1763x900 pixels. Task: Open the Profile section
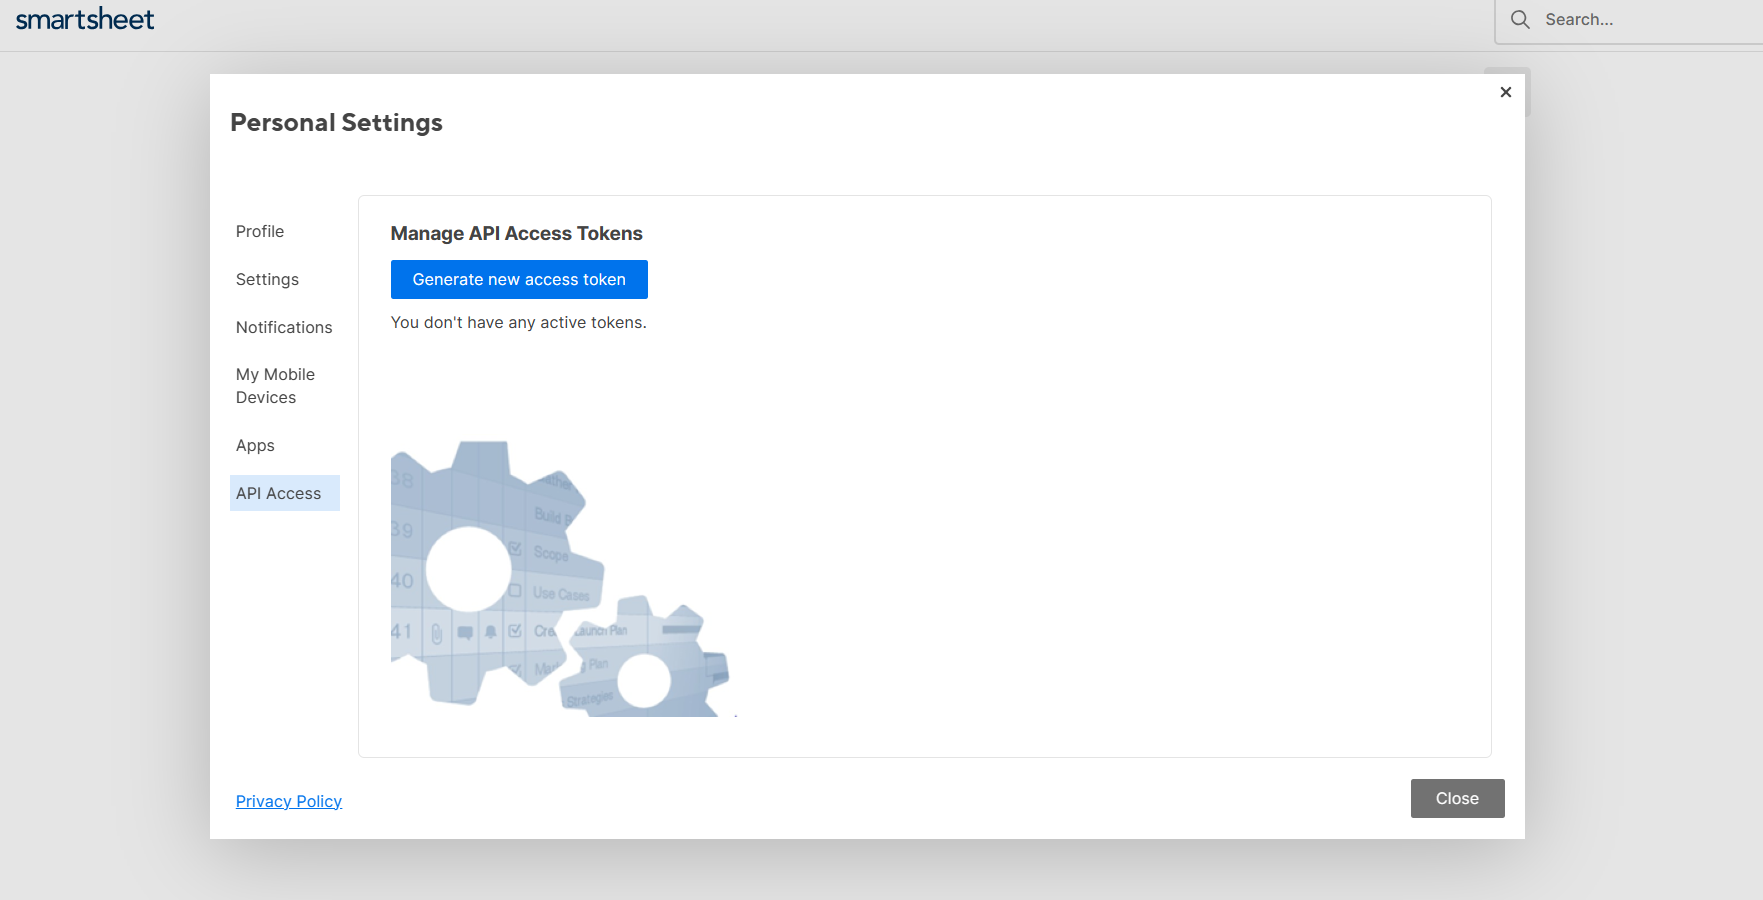[260, 231]
